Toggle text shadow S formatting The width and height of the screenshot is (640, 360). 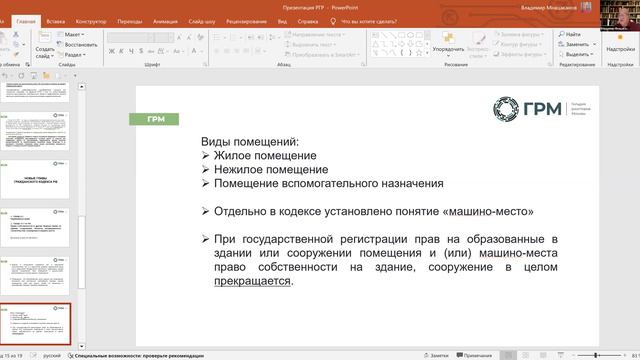click(x=141, y=51)
